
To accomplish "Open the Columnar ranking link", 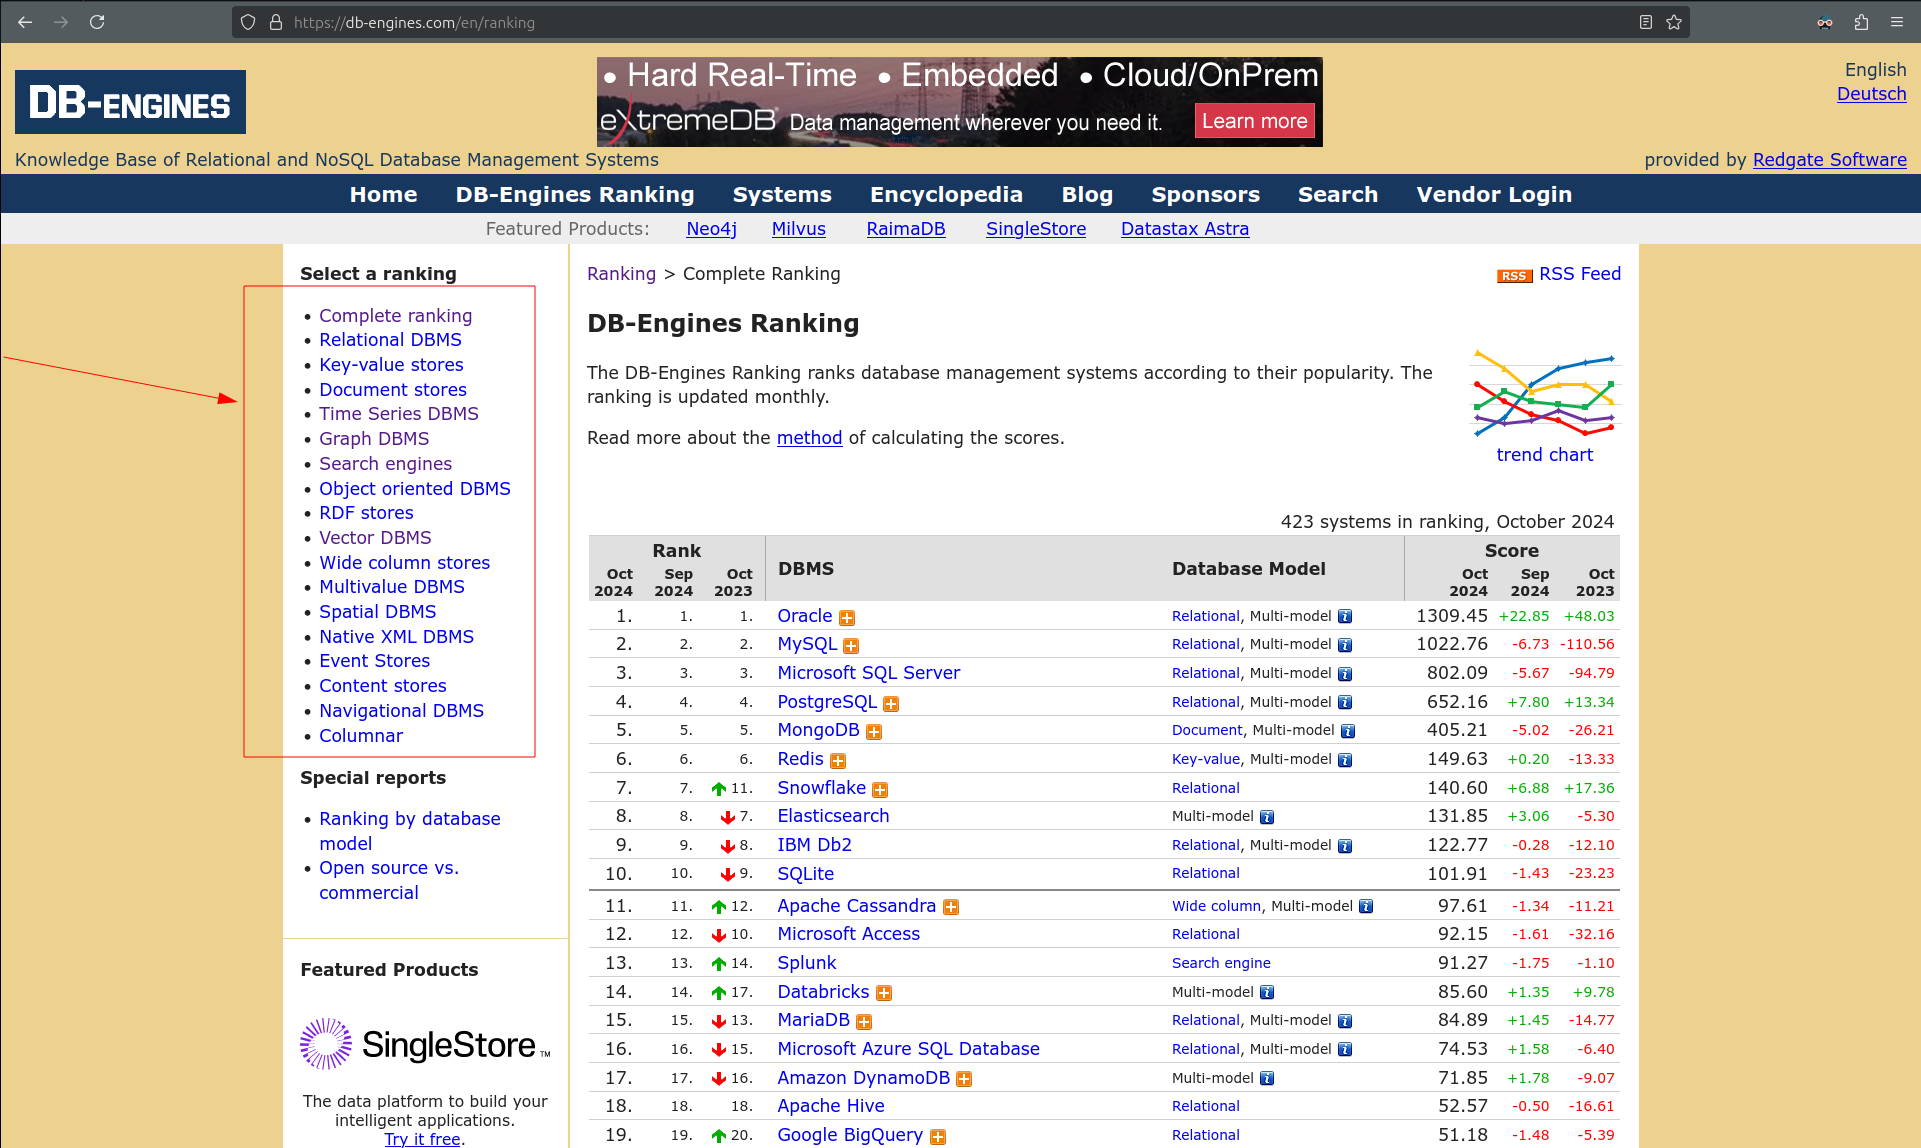I will (x=361, y=736).
